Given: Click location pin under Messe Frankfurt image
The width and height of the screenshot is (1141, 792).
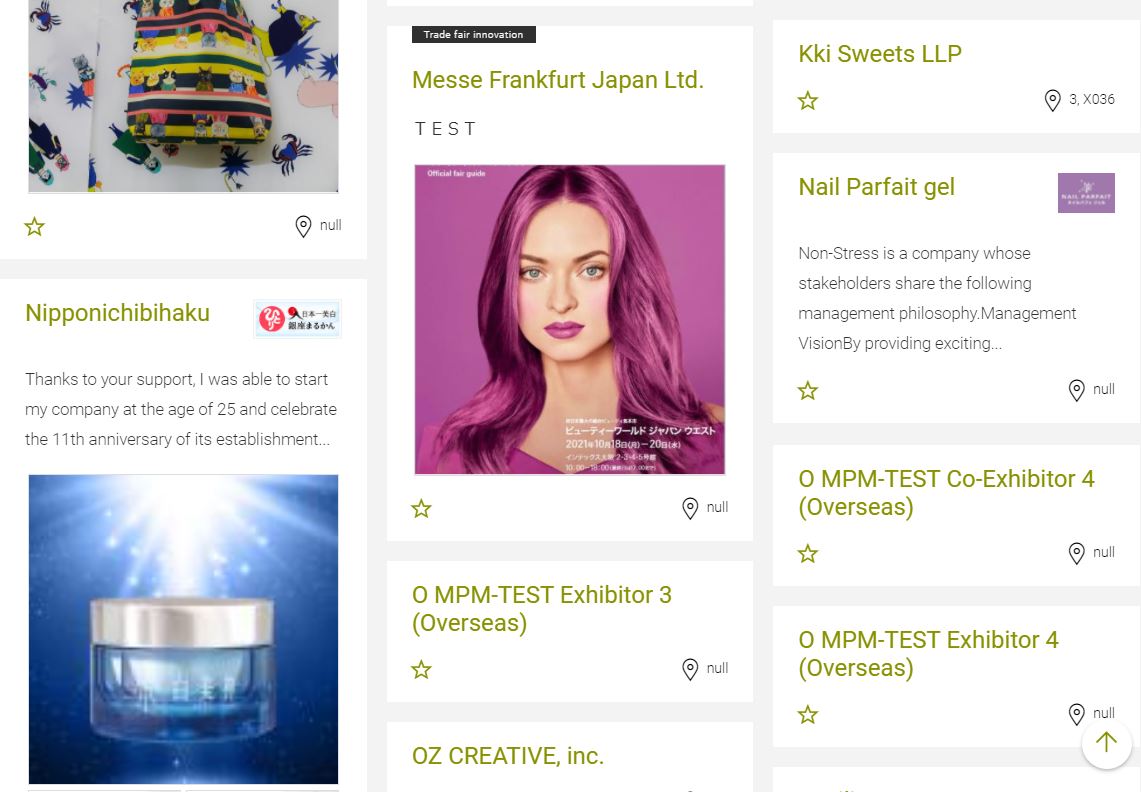Looking at the screenshot, I should [x=690, y=508].
